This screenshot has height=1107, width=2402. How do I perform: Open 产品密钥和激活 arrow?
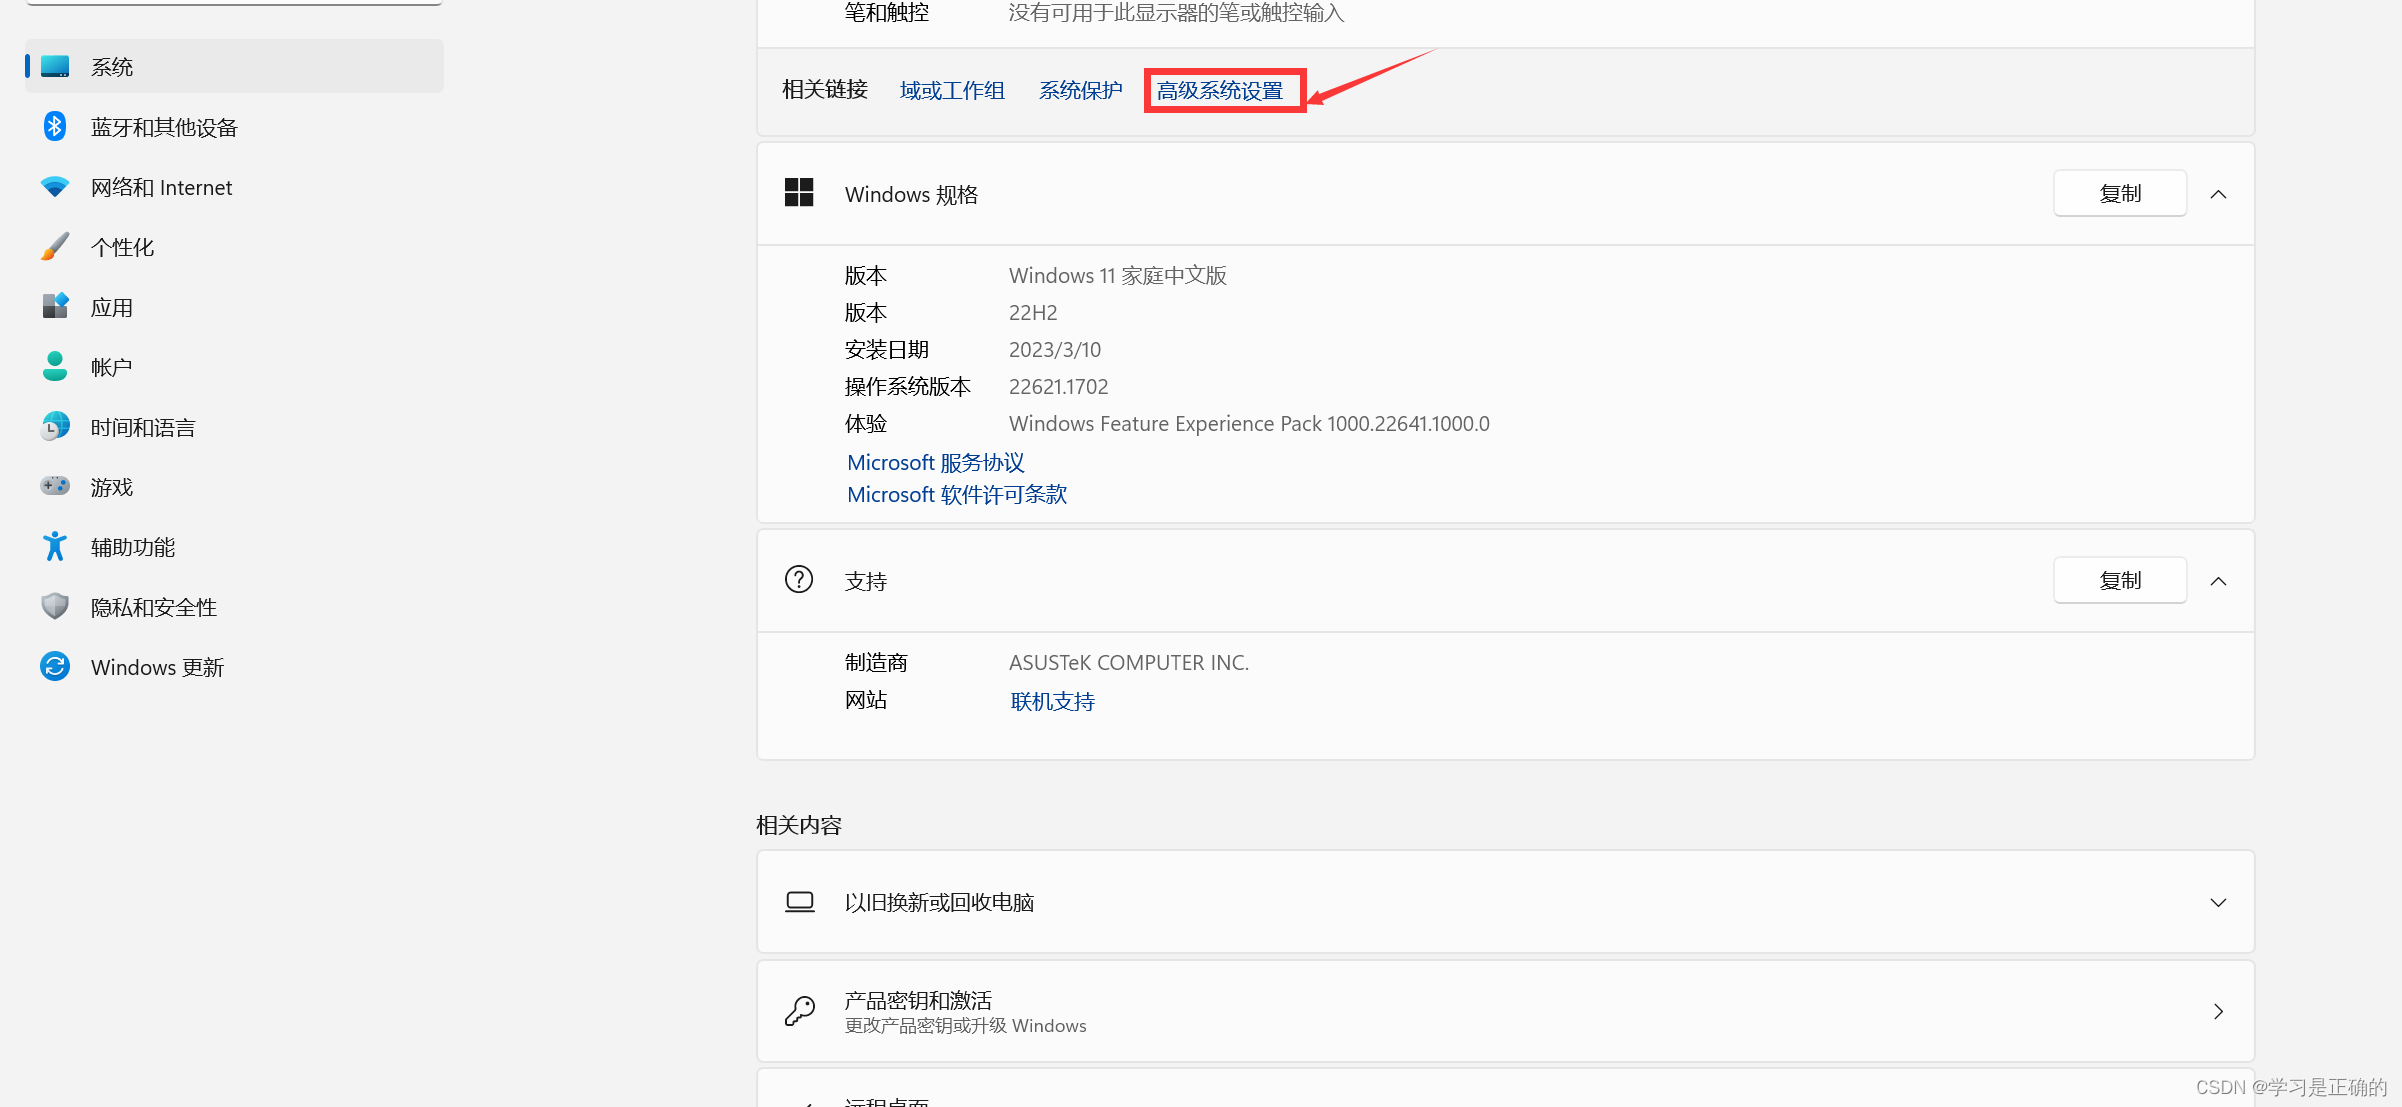2218,1011
